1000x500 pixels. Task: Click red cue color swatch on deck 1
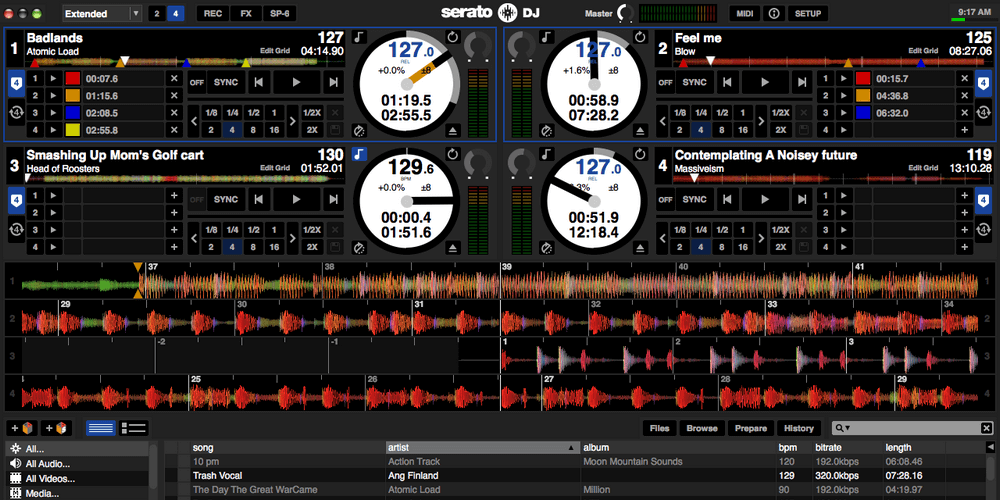click(73, 78)
